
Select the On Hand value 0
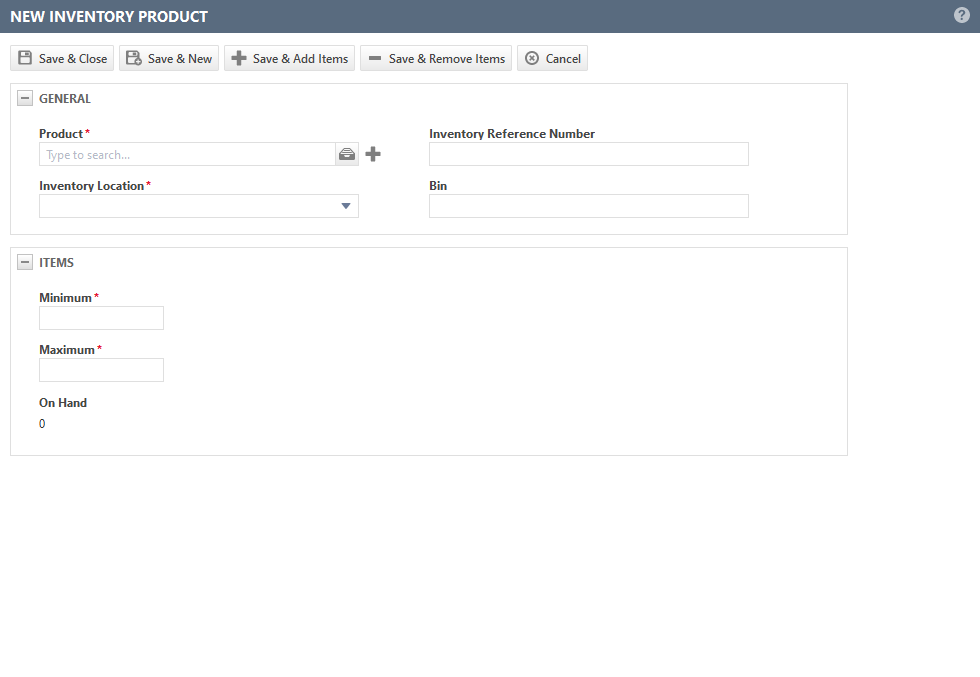[42, 424]
